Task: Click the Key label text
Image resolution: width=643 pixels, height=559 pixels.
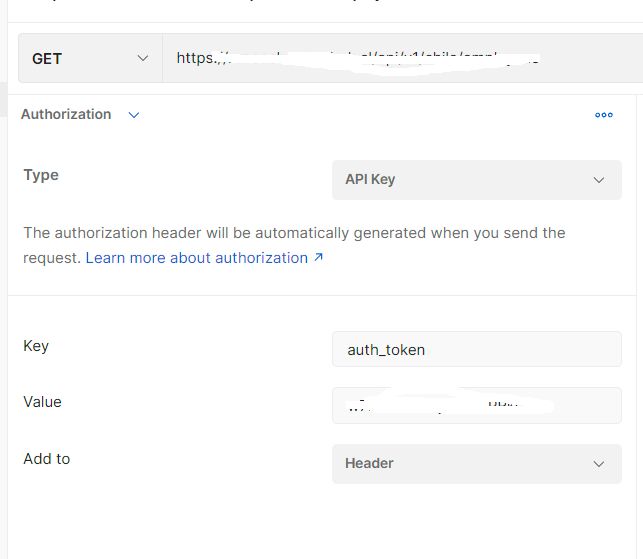Action: [x=36, y=346]
